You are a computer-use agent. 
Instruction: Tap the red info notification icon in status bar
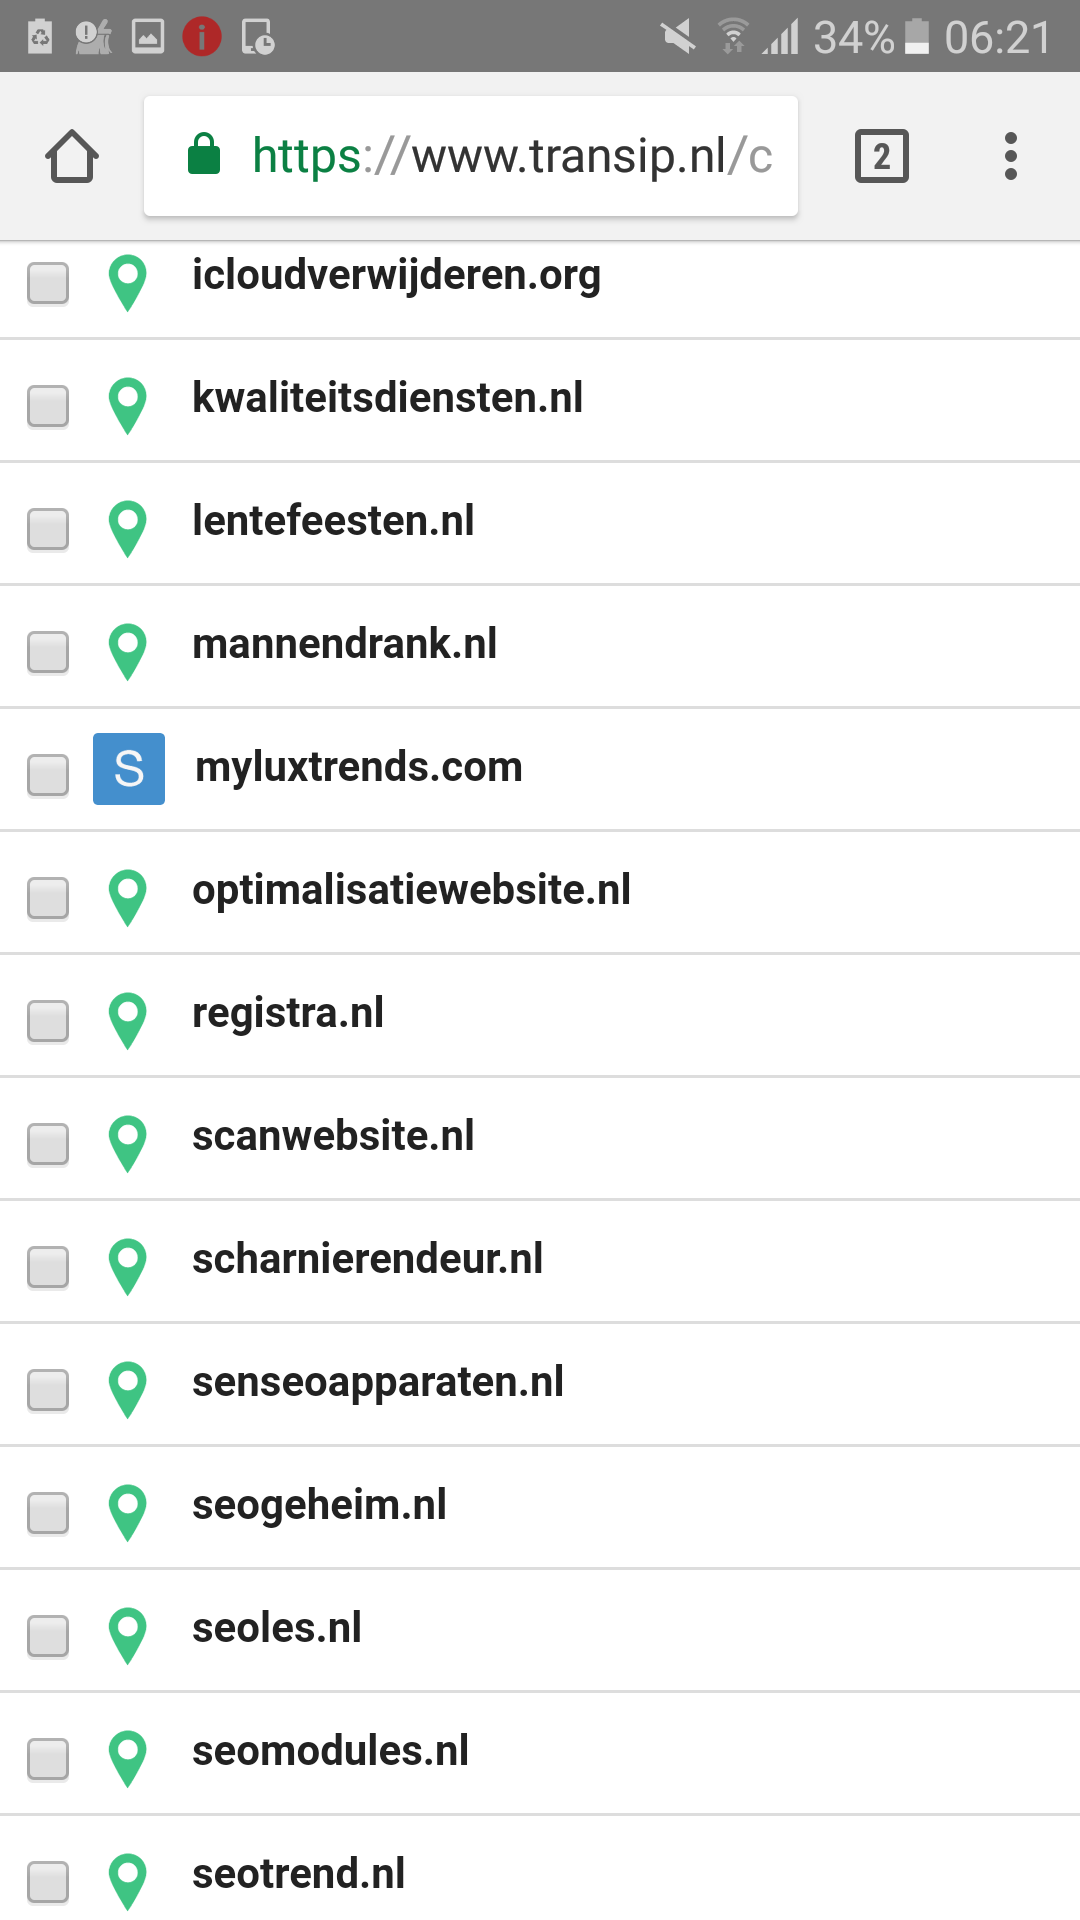pos(202,37)
